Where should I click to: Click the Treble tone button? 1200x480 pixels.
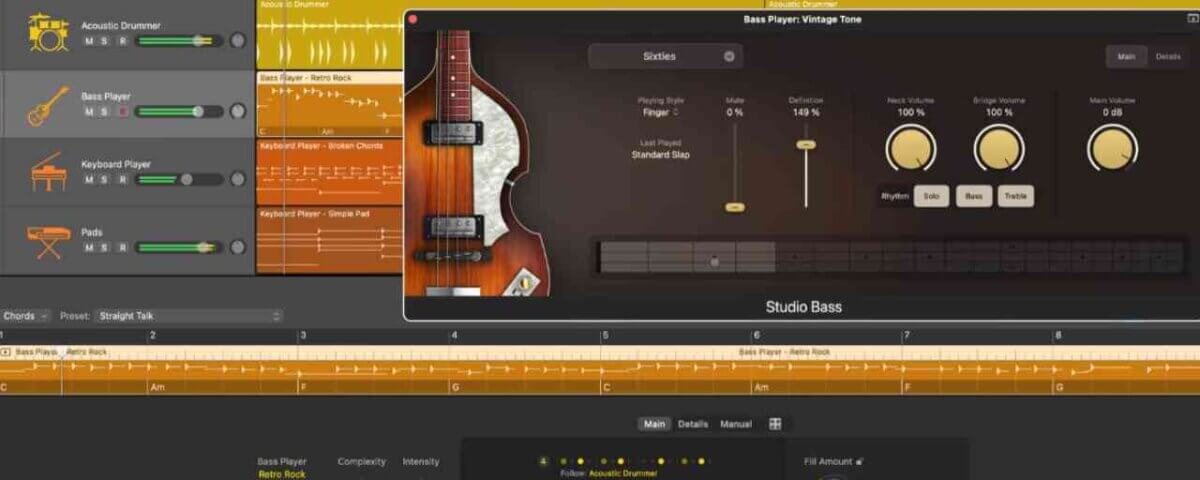1015,197
